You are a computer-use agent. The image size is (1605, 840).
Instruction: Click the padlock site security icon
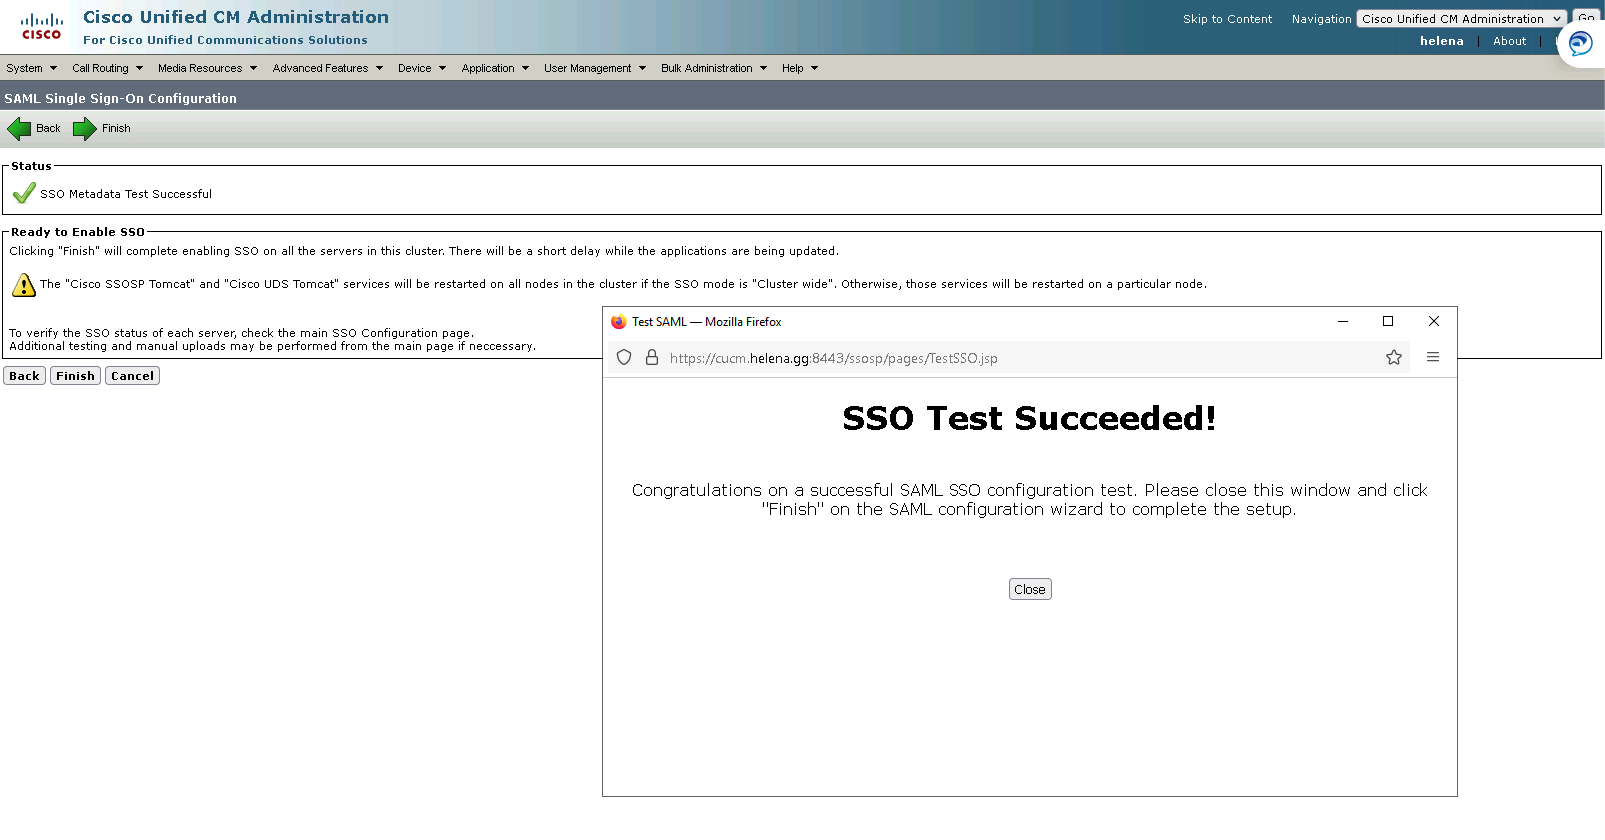click(x=652, y=358)
